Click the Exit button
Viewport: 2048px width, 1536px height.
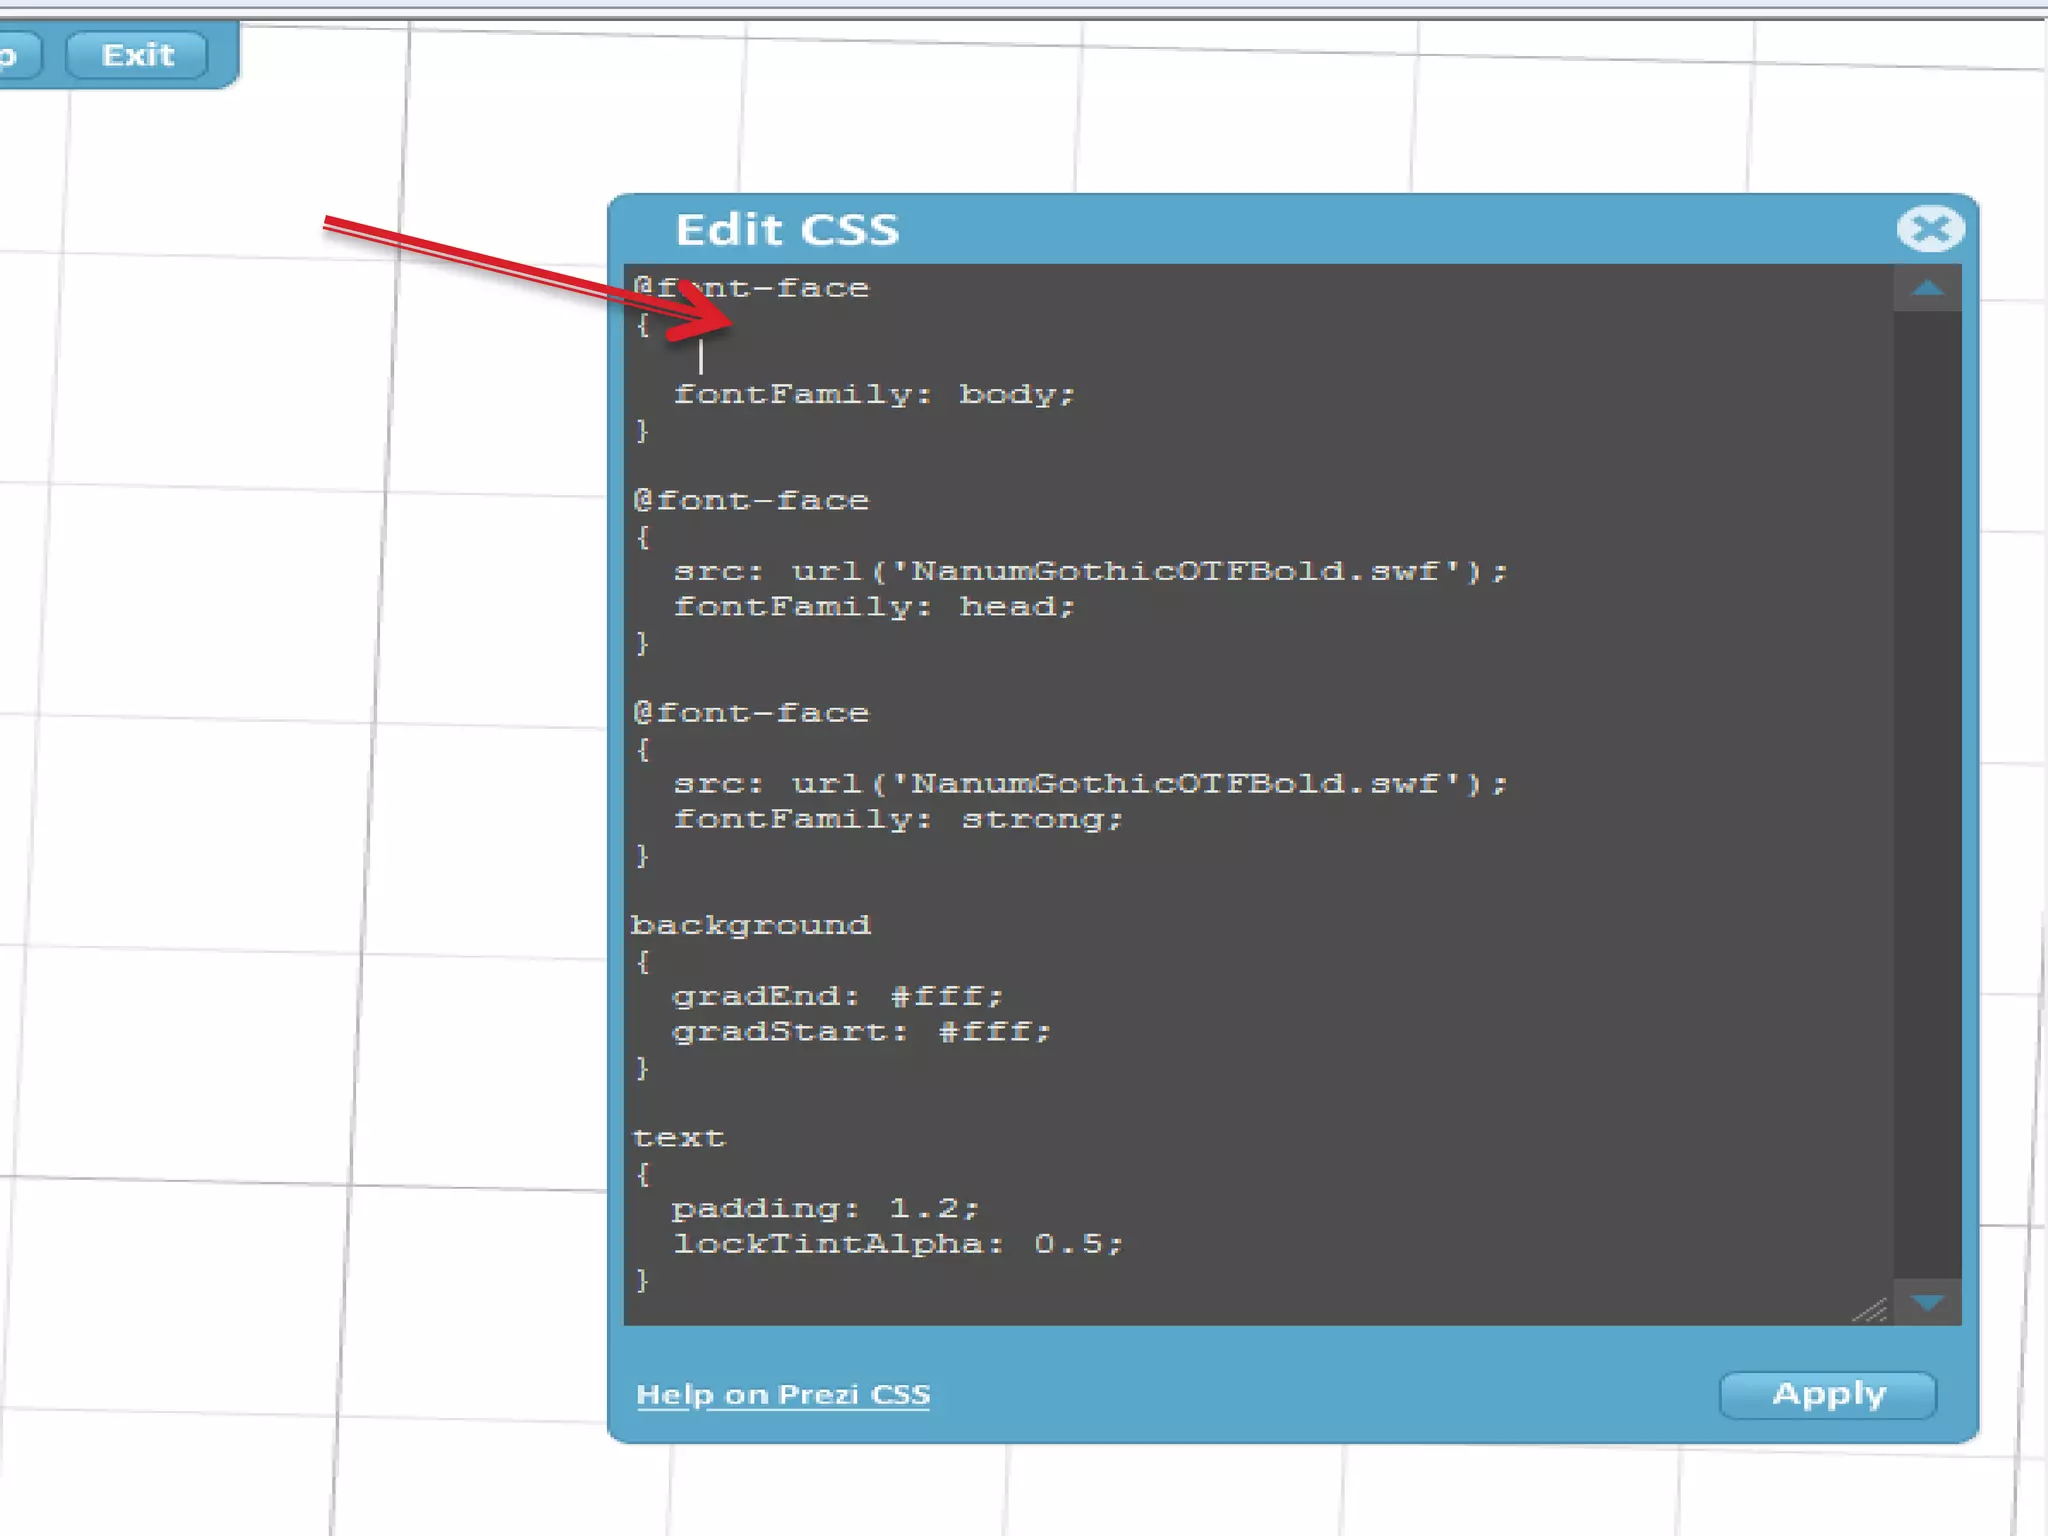coord(137,55)
